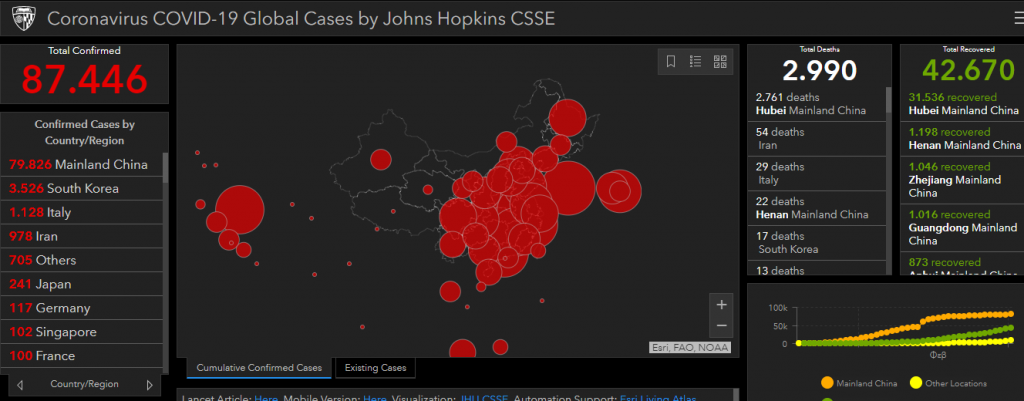Click the Esri Living Atlas link
The image size is (1024, 401).
pos(656,398)
